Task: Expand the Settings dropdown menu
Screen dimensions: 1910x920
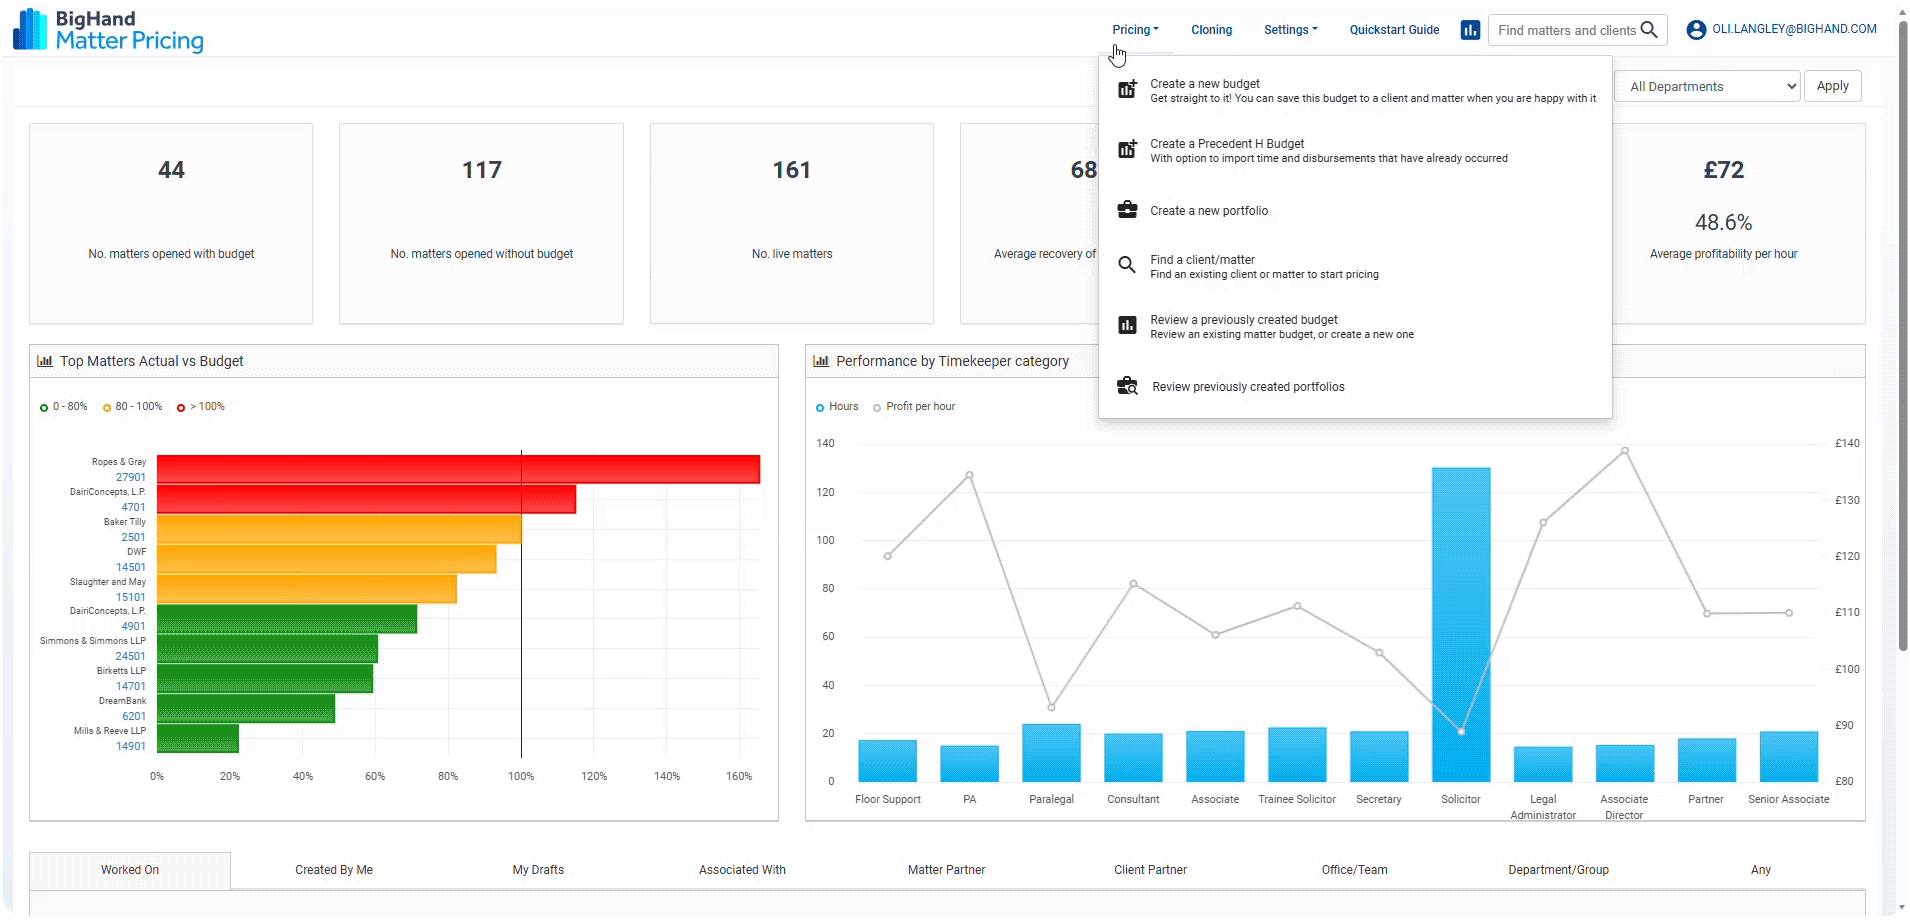Action: 1290,30
